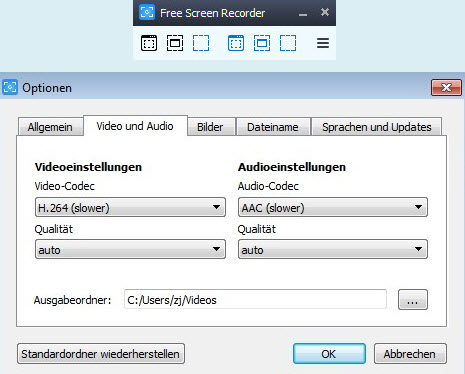Go to the Dateiname tab
465x374 pixels.
pos(273,127)
